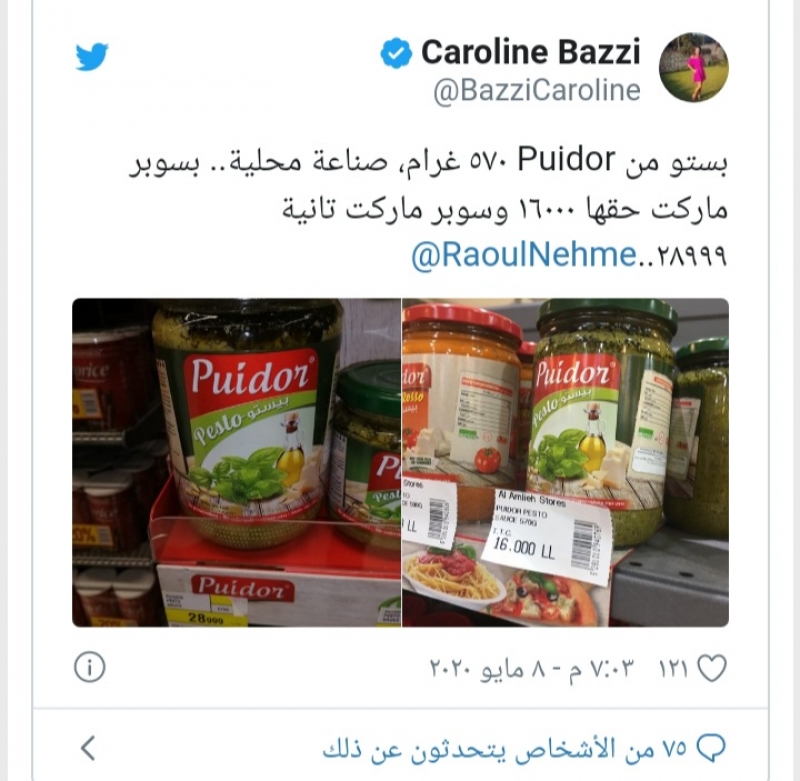Open the left Puidor pesto photo
Screen dimensions: 800x781
tap(236, 462)
